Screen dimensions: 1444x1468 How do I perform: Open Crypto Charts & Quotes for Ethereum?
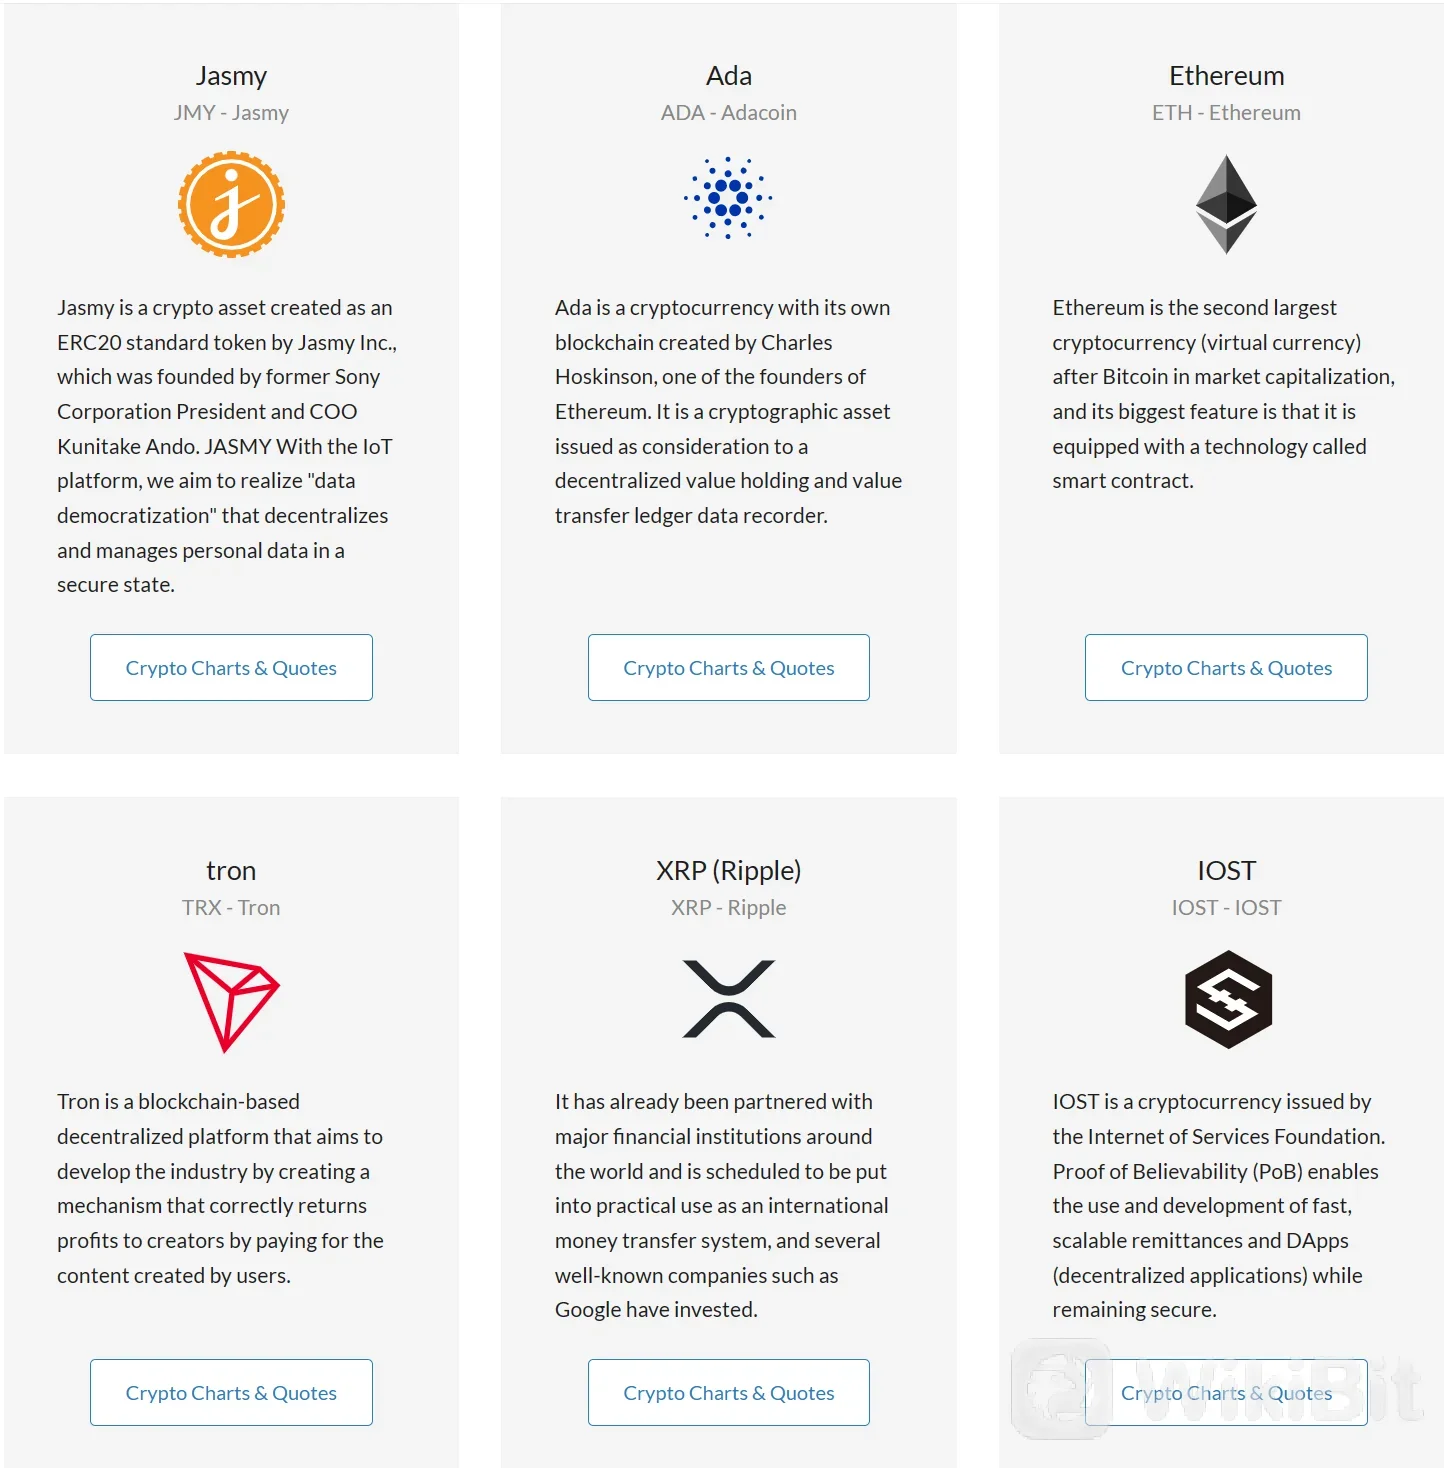pos(1226,668)
